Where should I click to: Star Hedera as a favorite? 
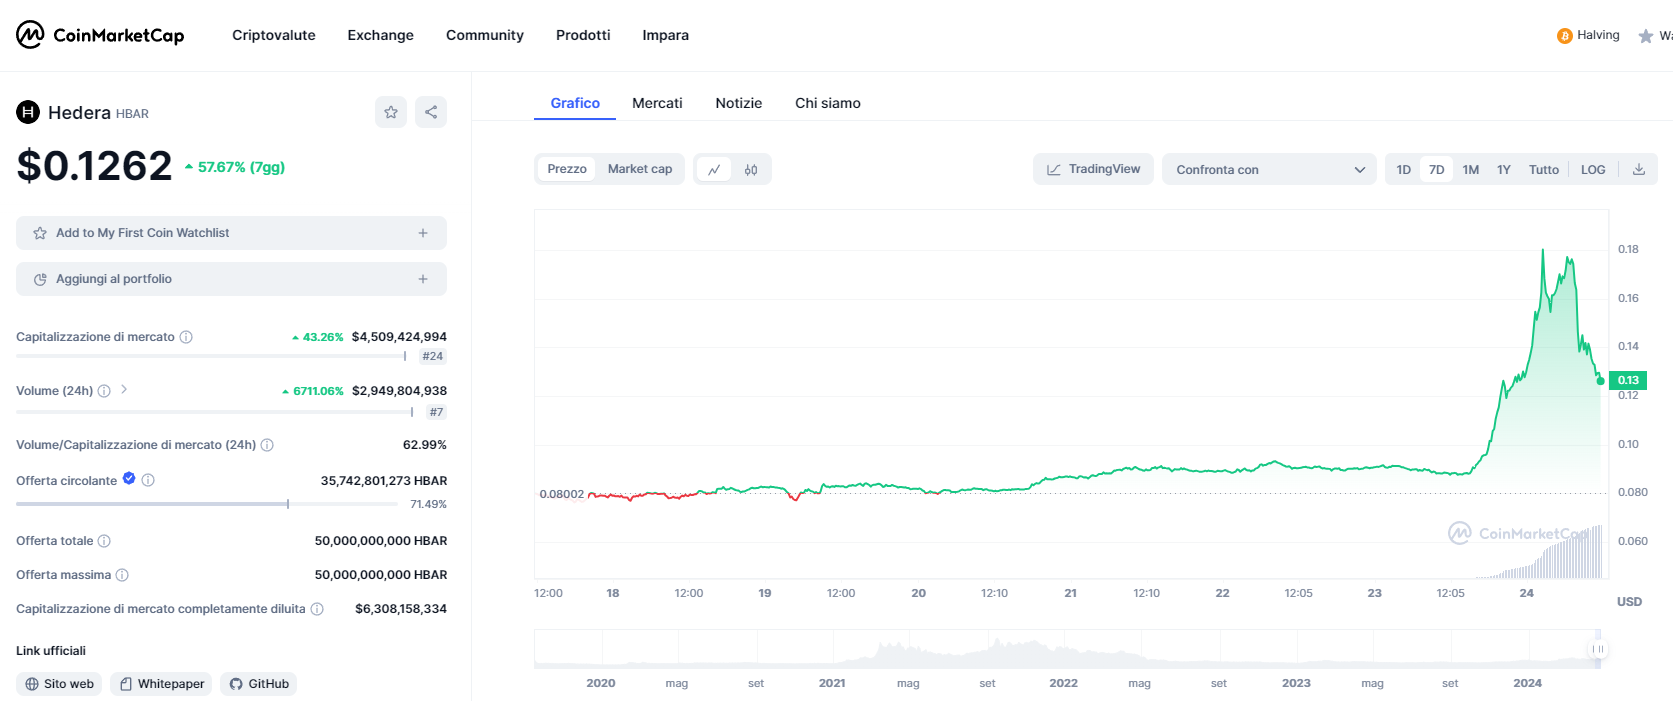click(391, 112)
